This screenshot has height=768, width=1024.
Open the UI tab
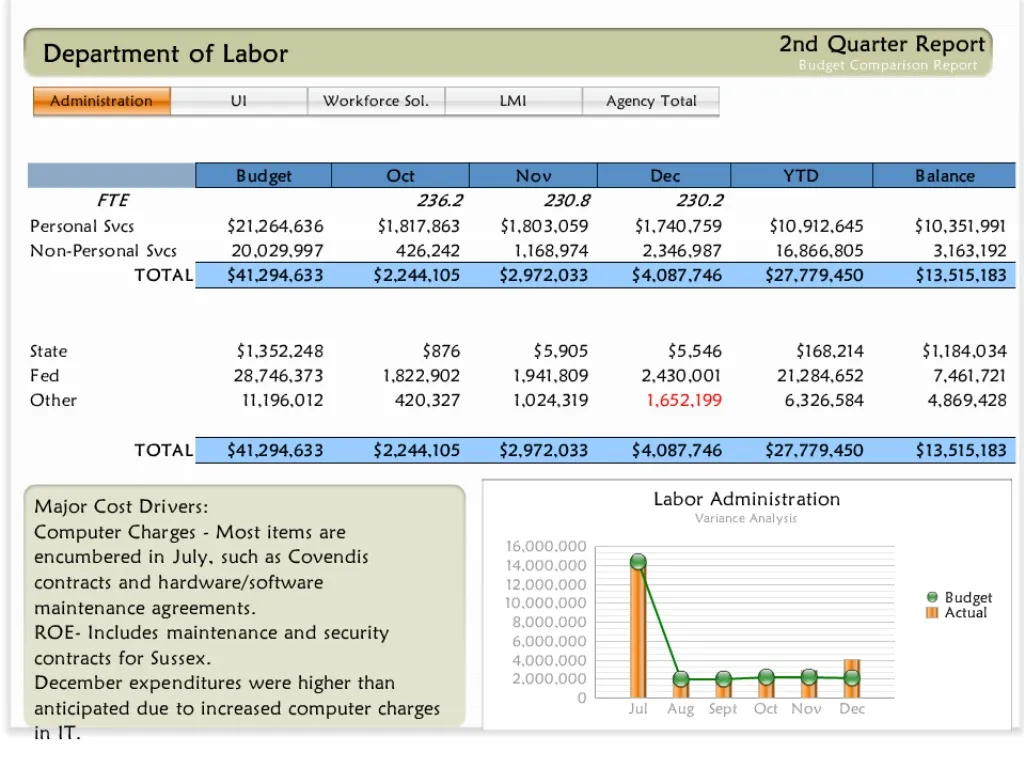(239, 101)
